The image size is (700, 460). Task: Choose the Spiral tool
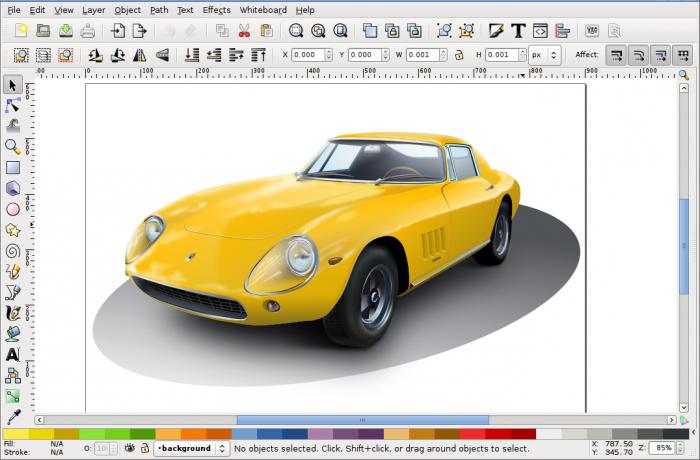tap(12, 251)
